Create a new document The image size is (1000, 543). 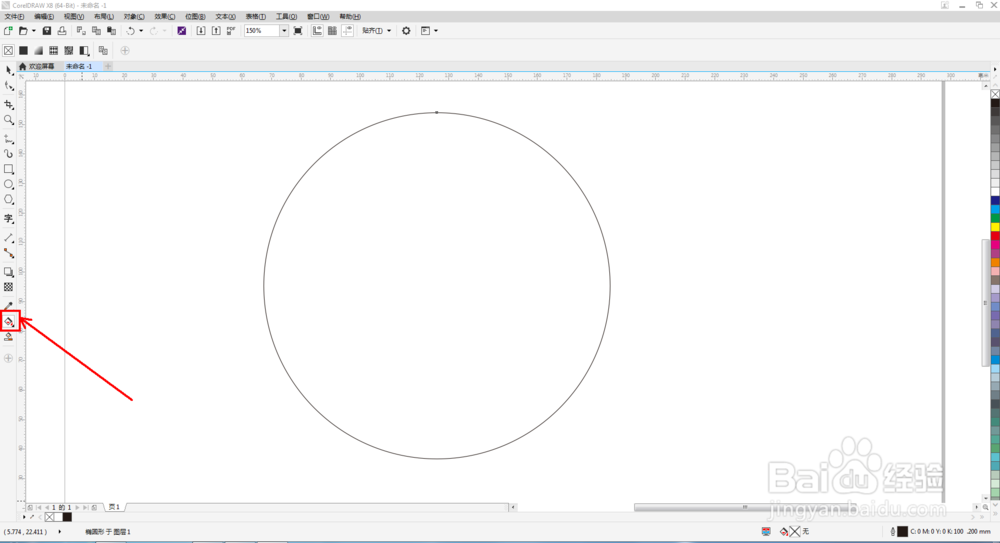pyautogui.click(x=8, y=31)
